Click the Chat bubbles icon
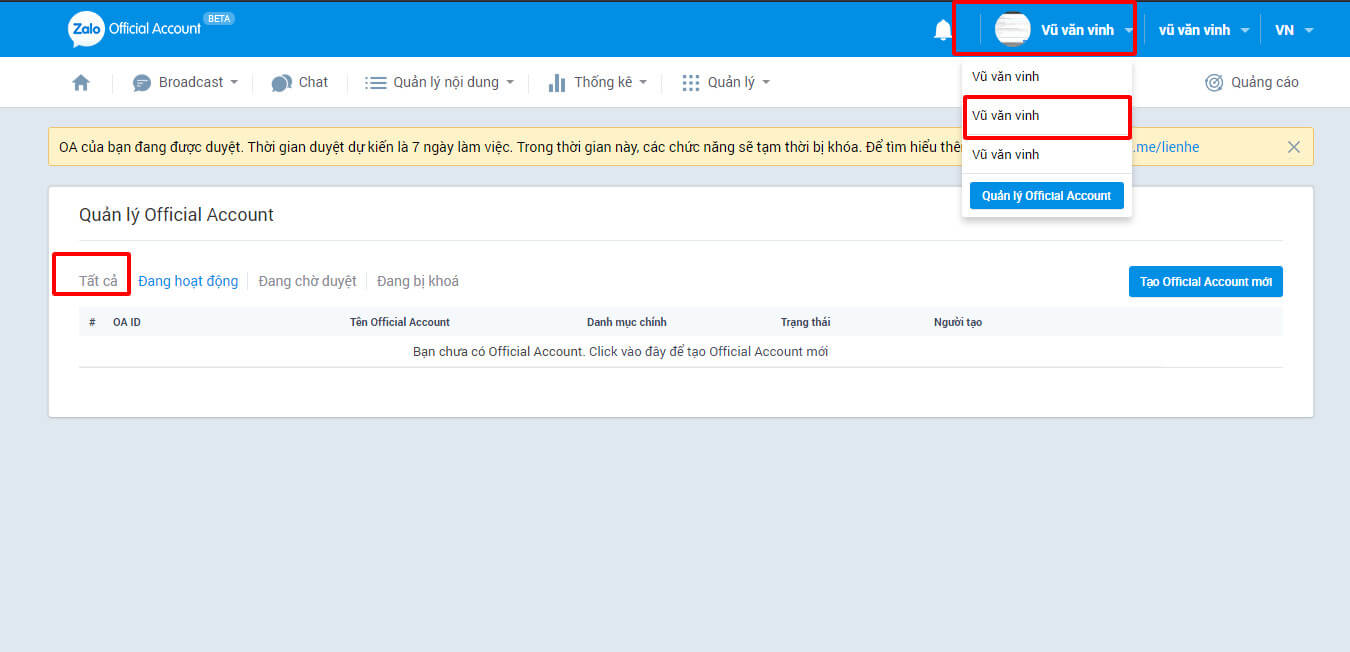Screen dimensions: 1350x652 pyautogui.click(x=282, y=83)
